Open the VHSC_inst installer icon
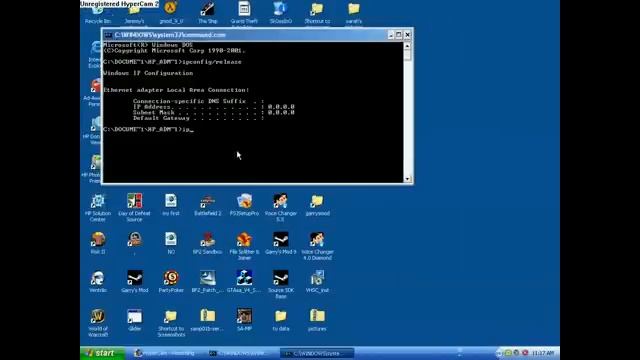The height and width of the screenshot is (360, 640). pyautogui.click(x=317, y=282)
